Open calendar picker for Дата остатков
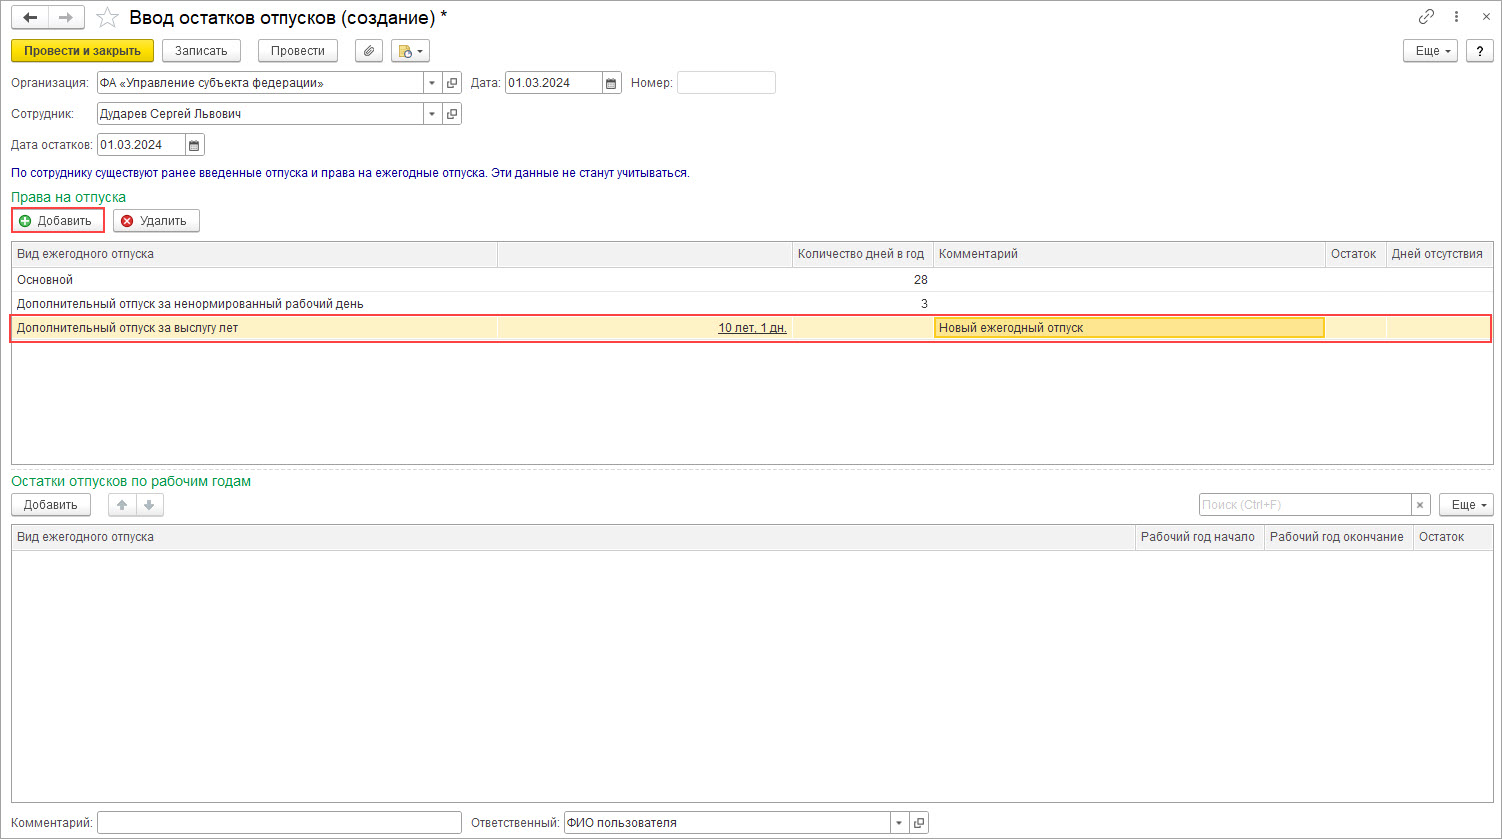This screenshot has width=1502, height=839. (195, 145)
